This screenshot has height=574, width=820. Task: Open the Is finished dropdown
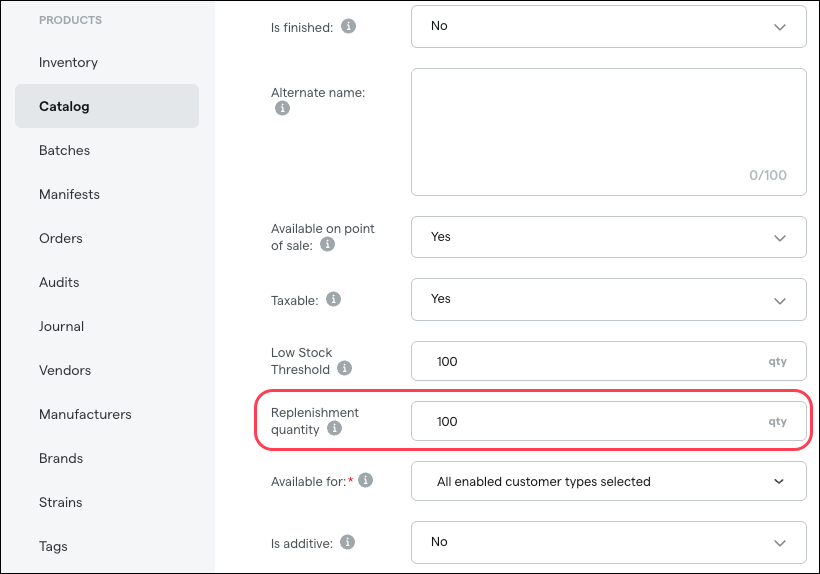point(609,27)
